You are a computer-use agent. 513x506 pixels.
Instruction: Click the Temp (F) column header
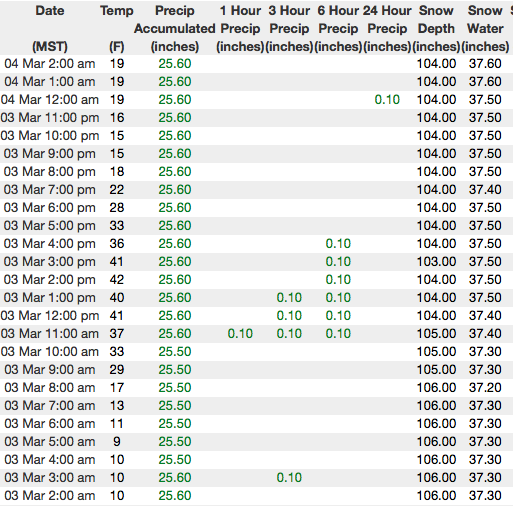coord(117,29)
